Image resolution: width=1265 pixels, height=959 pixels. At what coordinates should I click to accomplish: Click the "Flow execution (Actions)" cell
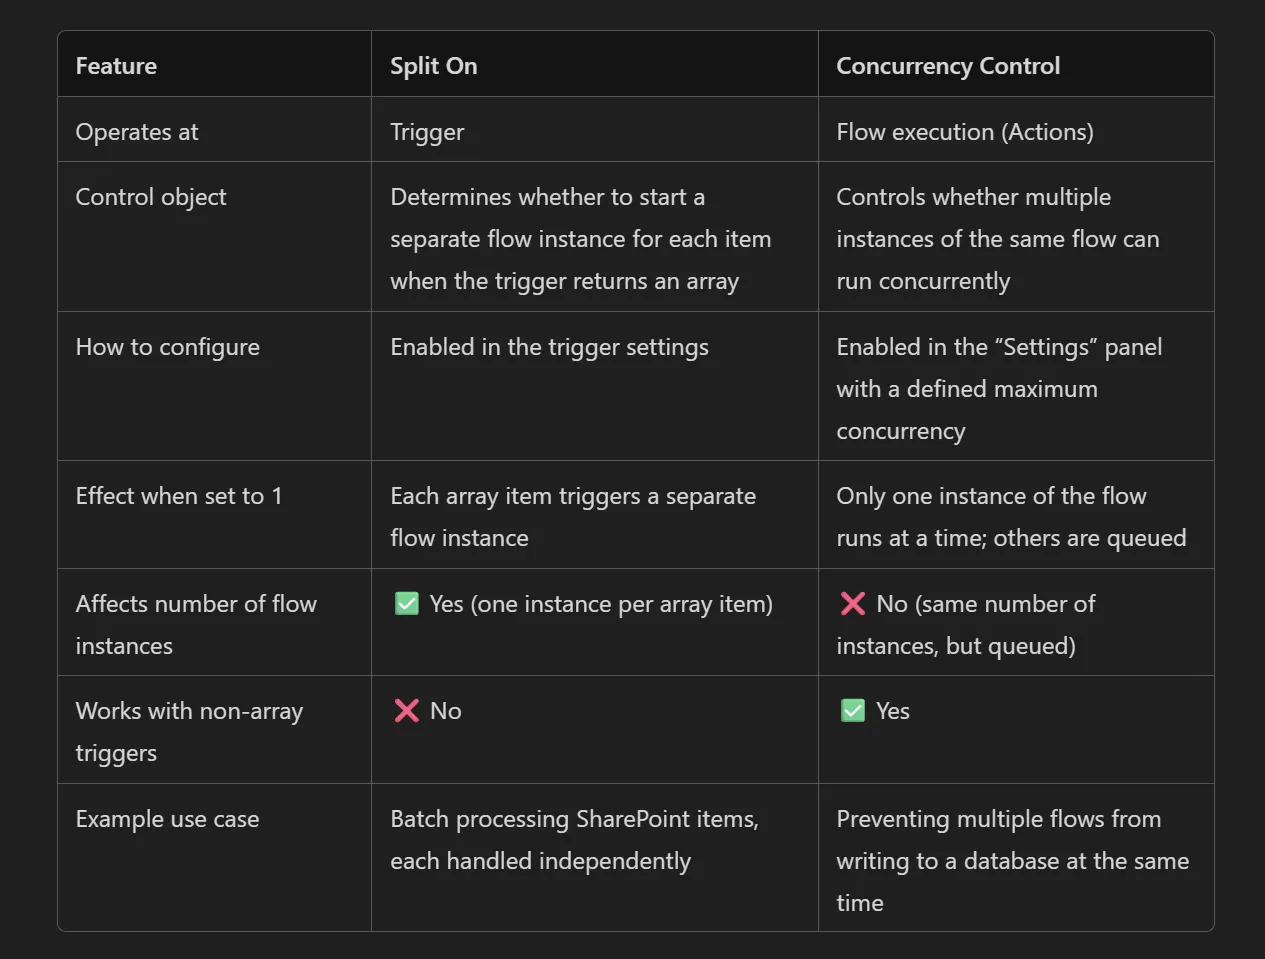[x=964, y=132]
